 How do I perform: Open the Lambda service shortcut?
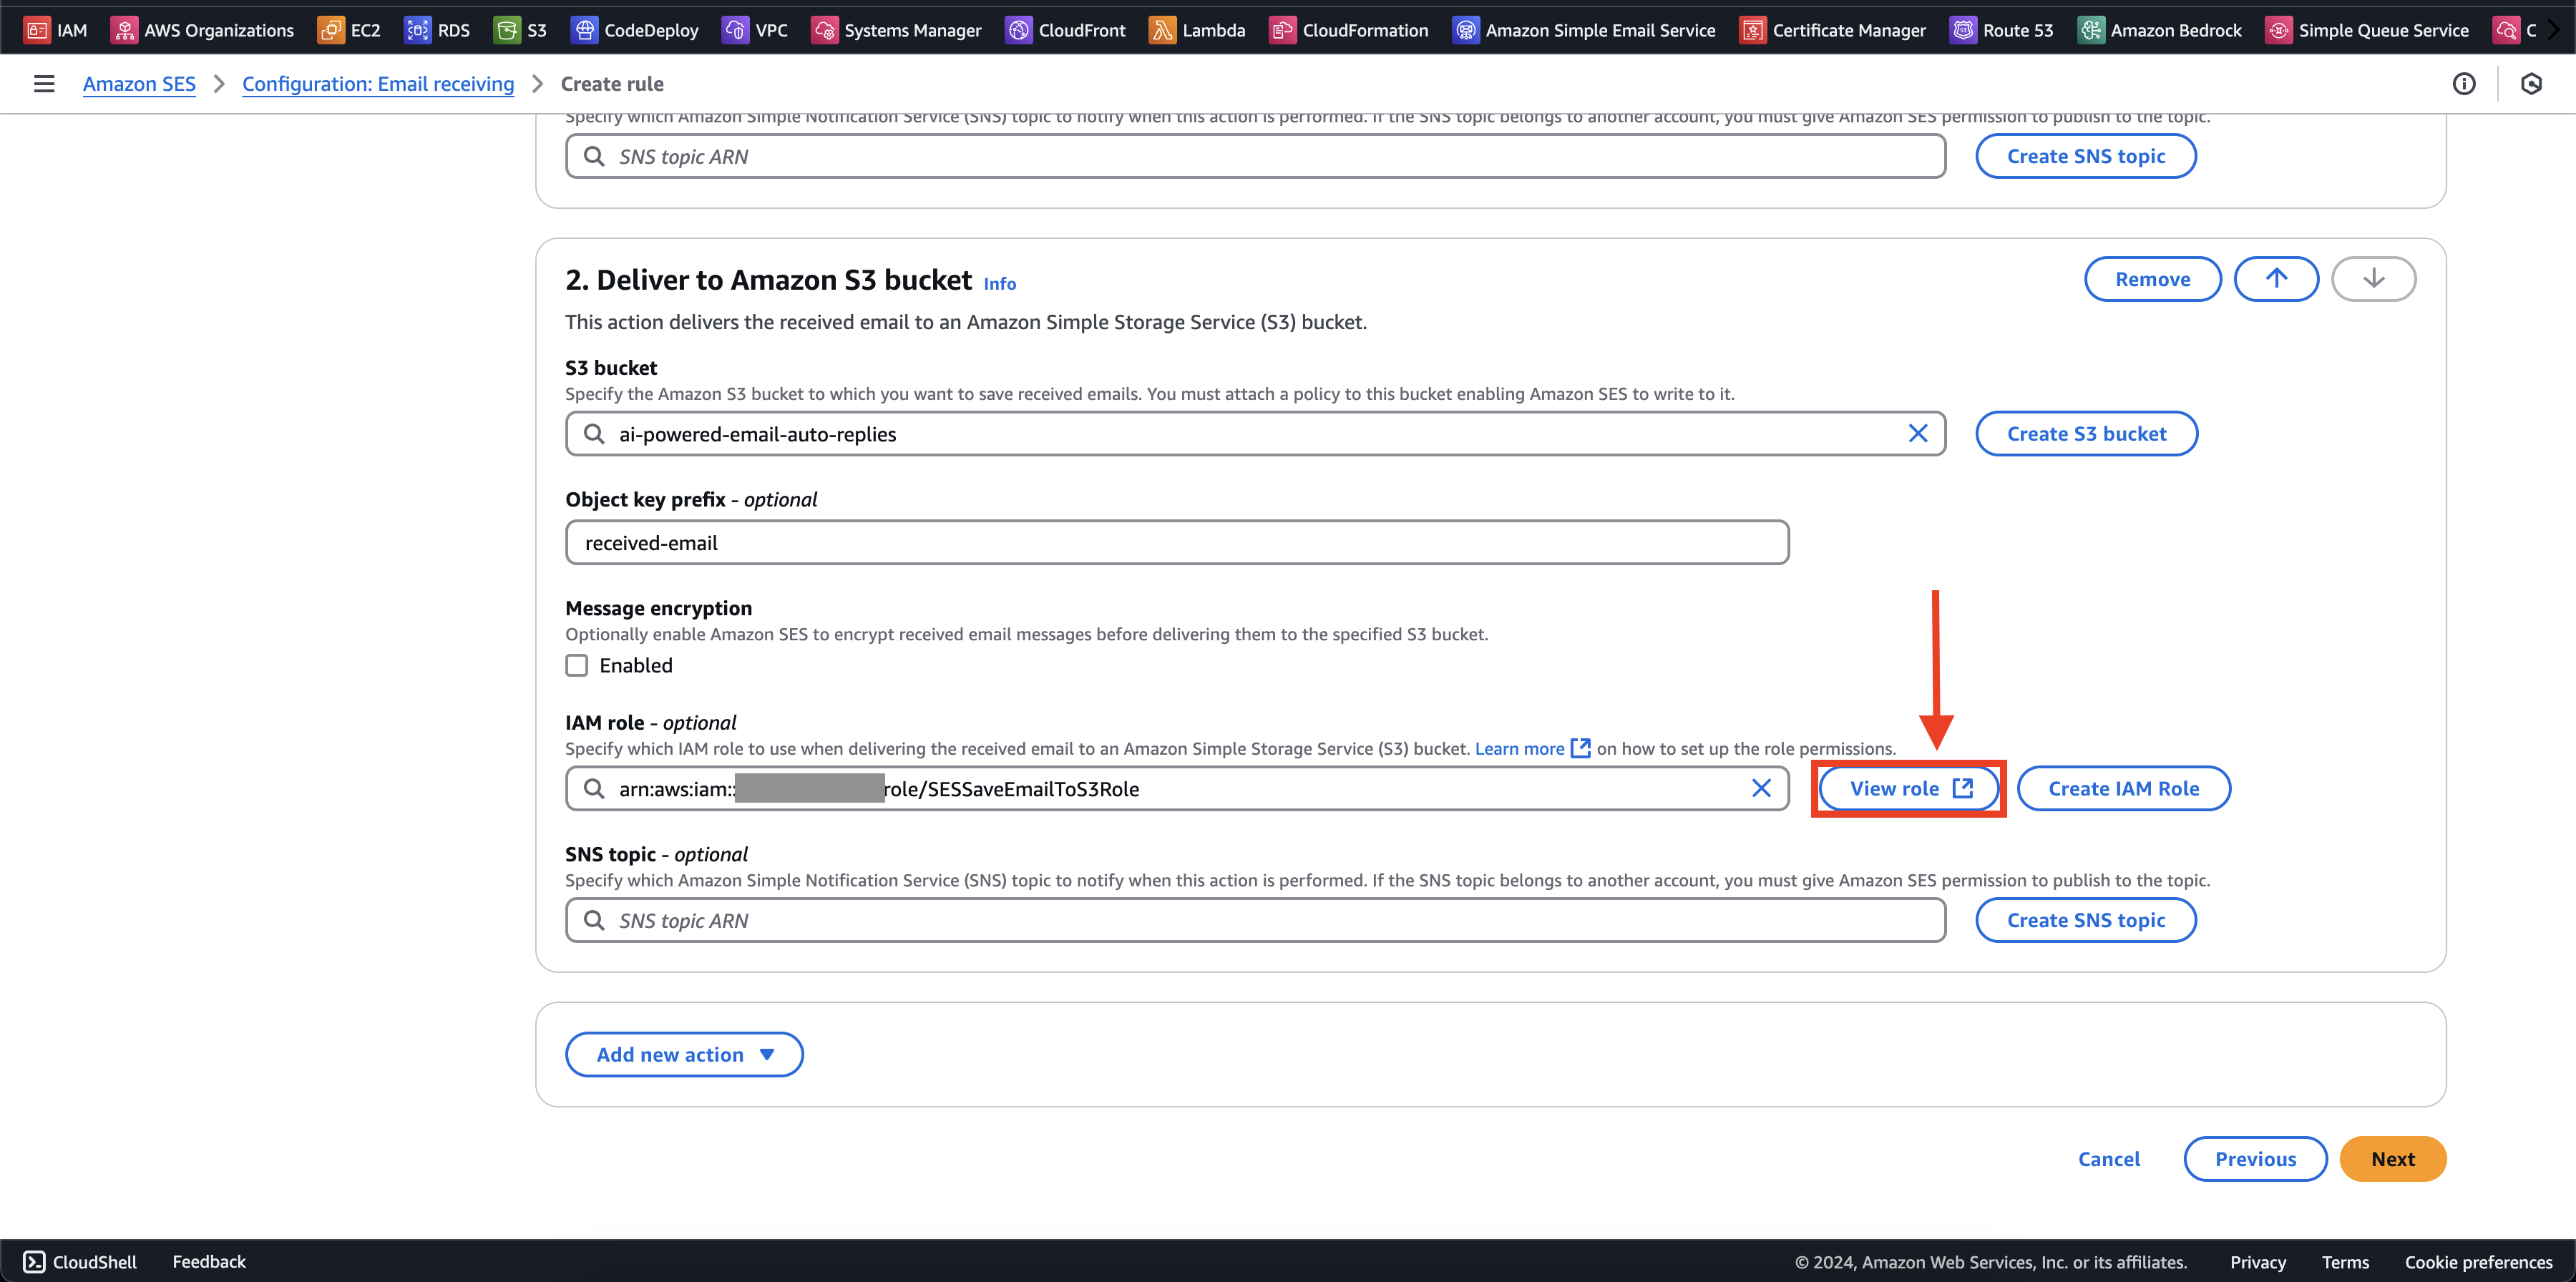tap(1197, 30)
